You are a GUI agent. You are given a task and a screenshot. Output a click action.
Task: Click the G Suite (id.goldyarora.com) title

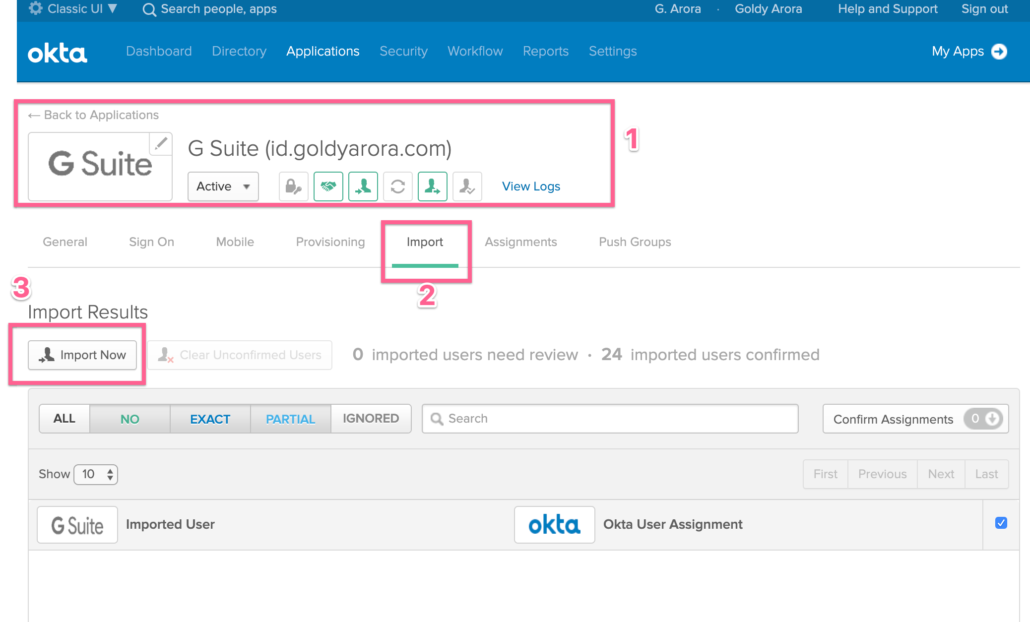[x=319, y=148]
